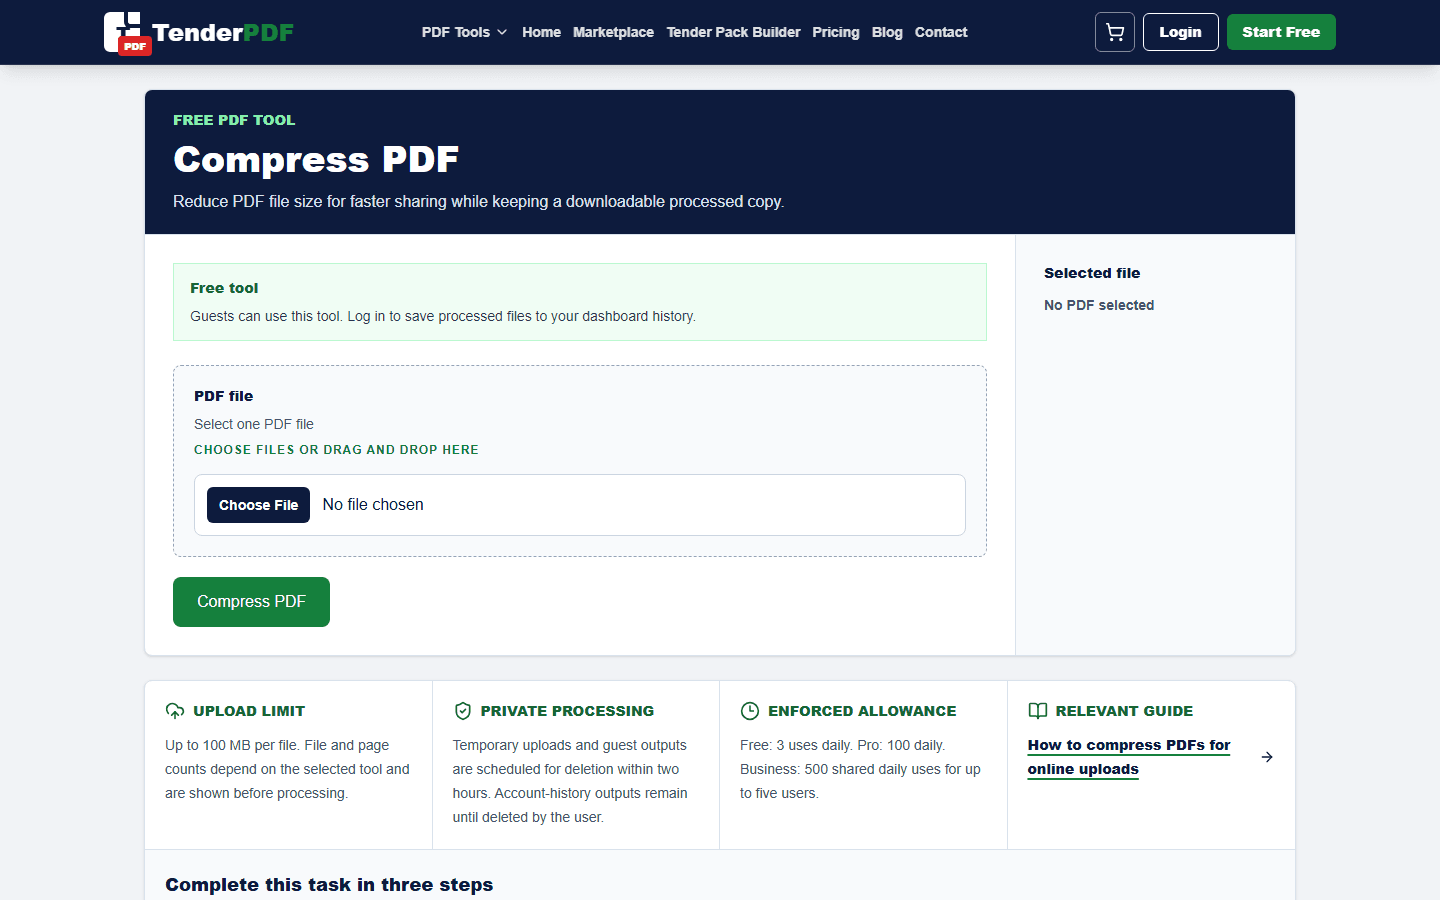This screenshot has height=900, width=1440.
Task: Click the 'Compress PDF' page heading
Action: point(316,160)
